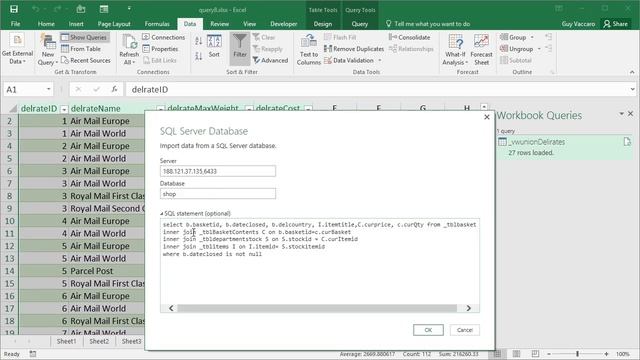Click Group in Outline section
Screen dimensions: 640x360
tap(513, 37)
